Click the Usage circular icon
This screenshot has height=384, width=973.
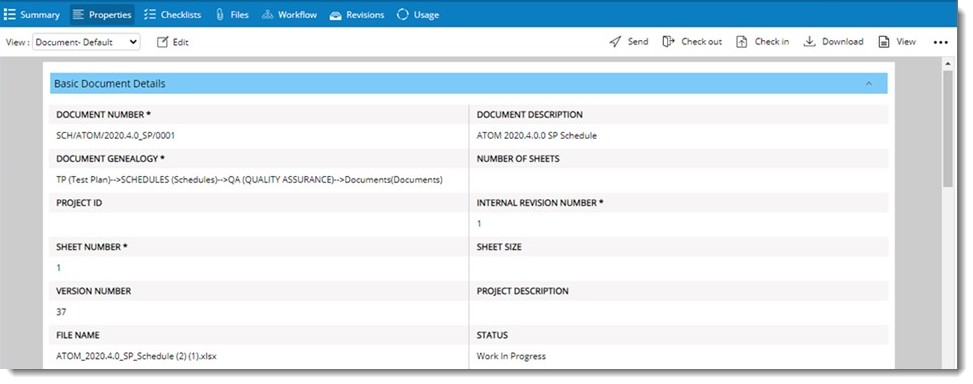tap(403, 14)
